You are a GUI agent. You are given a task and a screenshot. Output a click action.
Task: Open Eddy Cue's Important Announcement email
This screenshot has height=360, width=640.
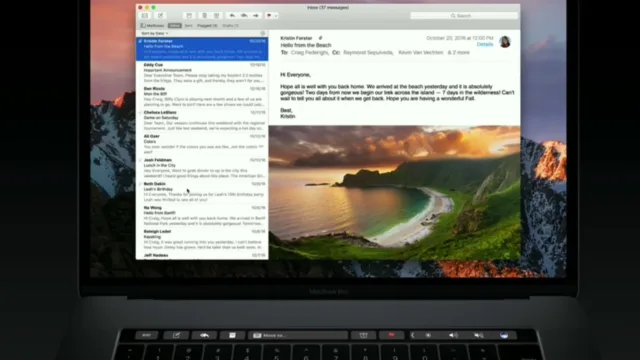point(202,73)
